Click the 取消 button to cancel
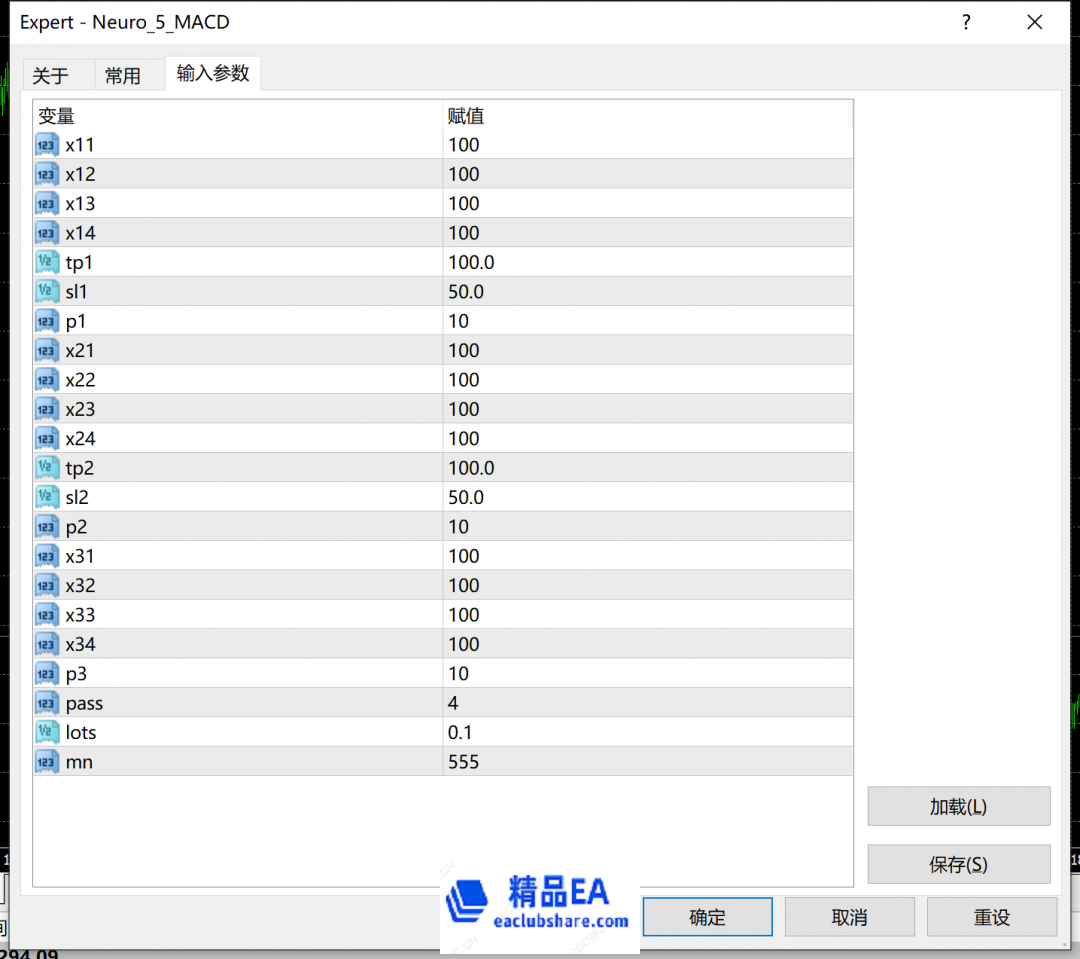 point(849,917)
